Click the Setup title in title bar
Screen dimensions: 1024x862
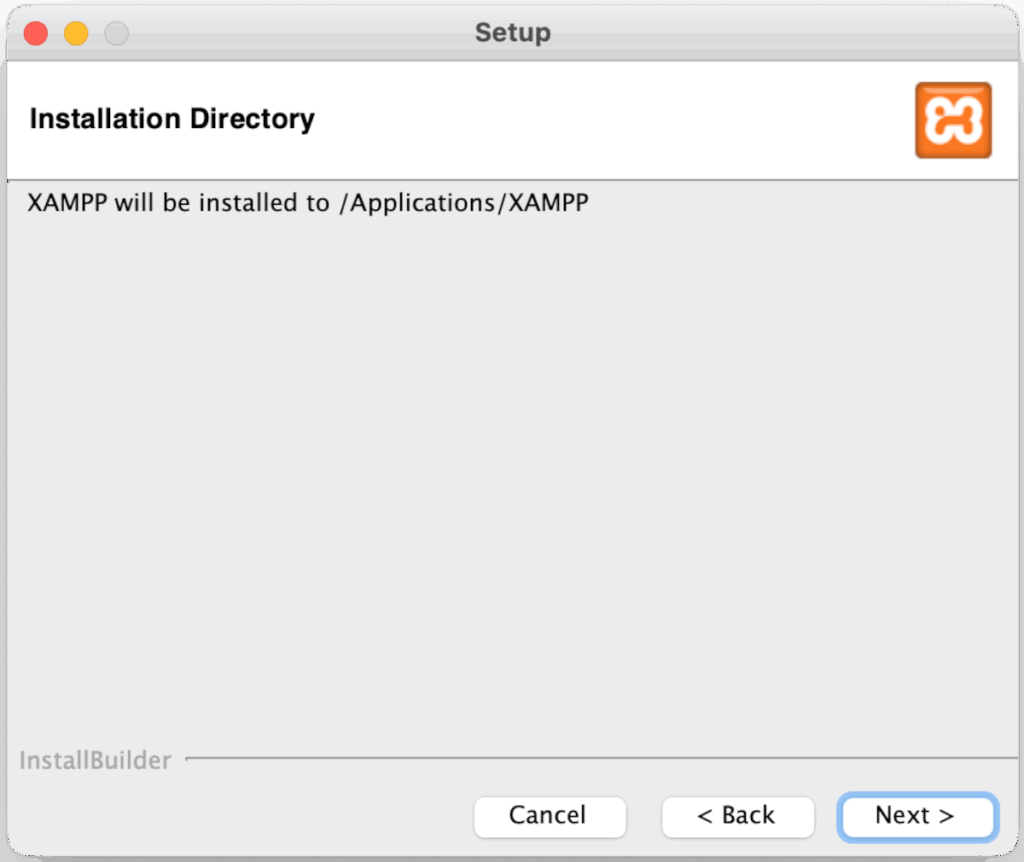point(512,33)
